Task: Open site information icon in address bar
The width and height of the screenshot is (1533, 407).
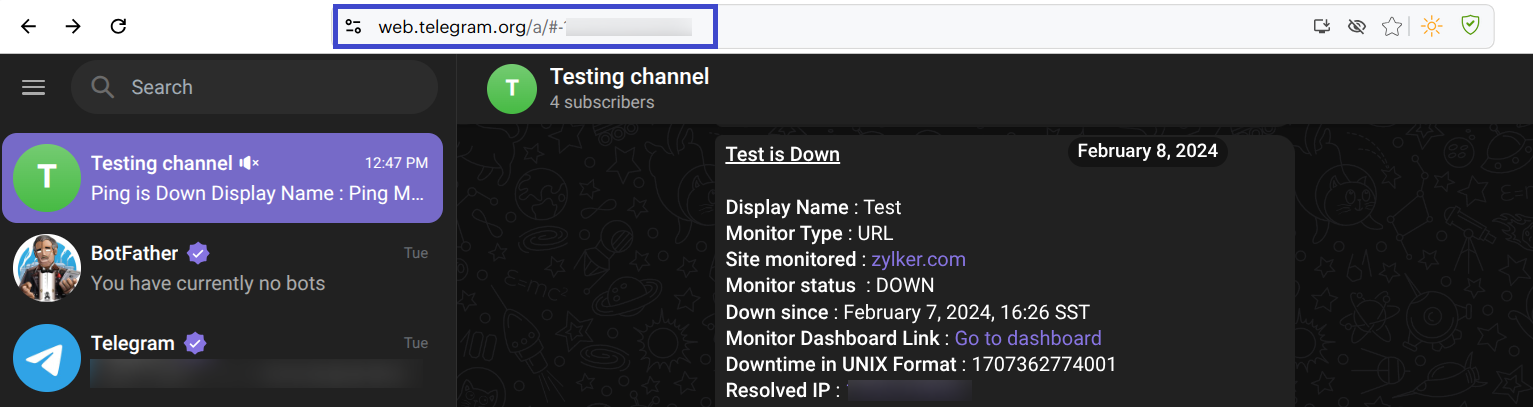Action: pyautogui.click(x=353, y=27)
